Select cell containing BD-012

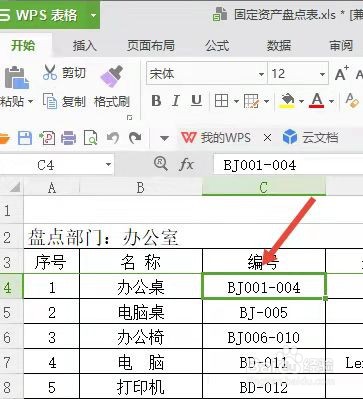[x=264, y=387]
